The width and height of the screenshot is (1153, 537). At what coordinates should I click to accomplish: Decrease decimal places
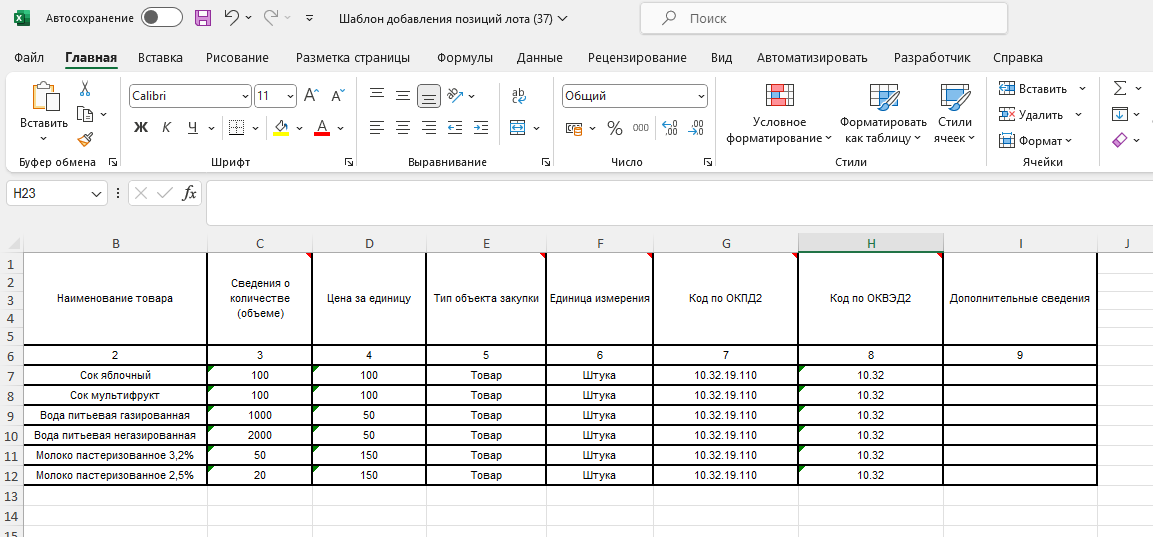click(696, 128)
